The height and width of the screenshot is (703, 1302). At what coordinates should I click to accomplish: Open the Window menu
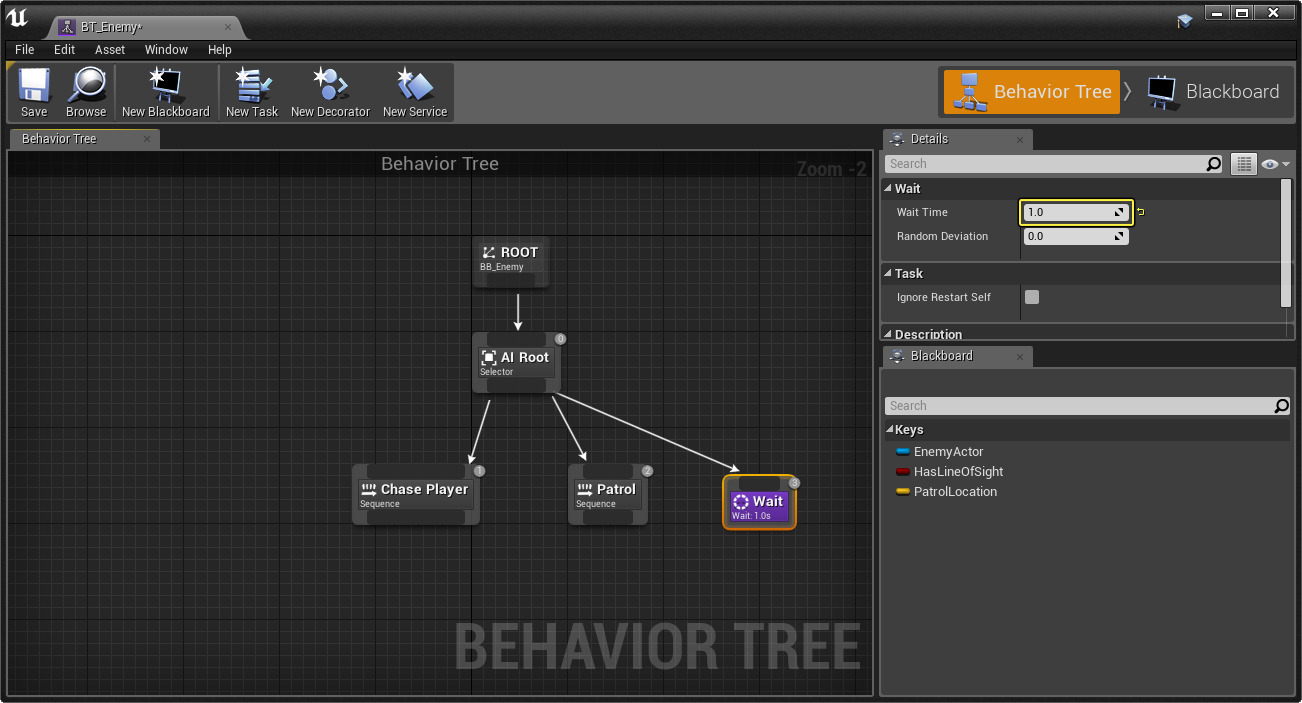coord(166,50)
